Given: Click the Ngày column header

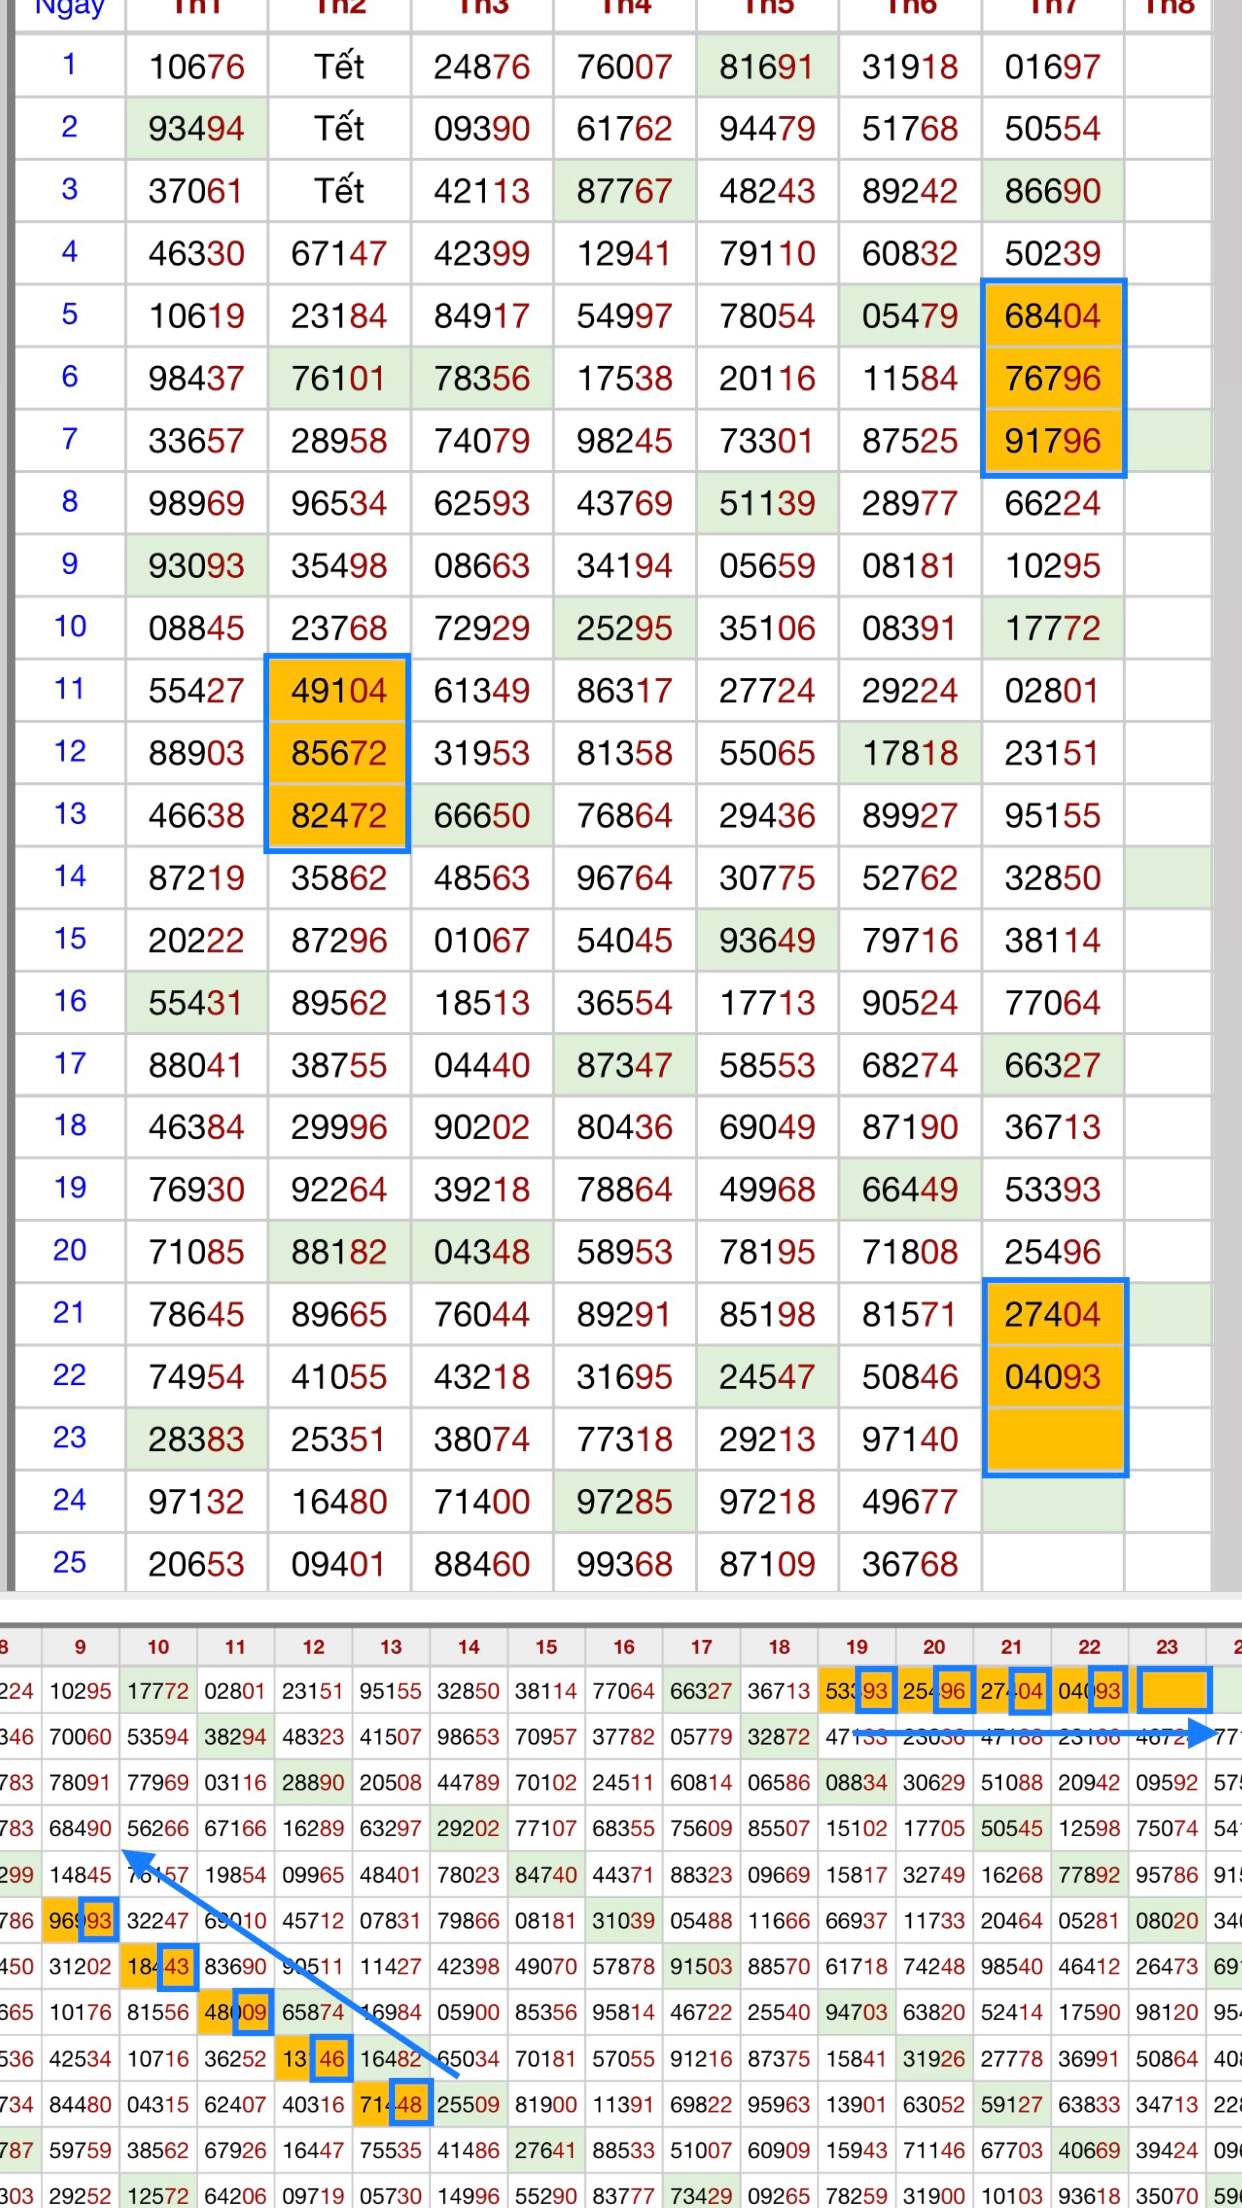Looking at the screenshot, I should [x=70, y=8].
